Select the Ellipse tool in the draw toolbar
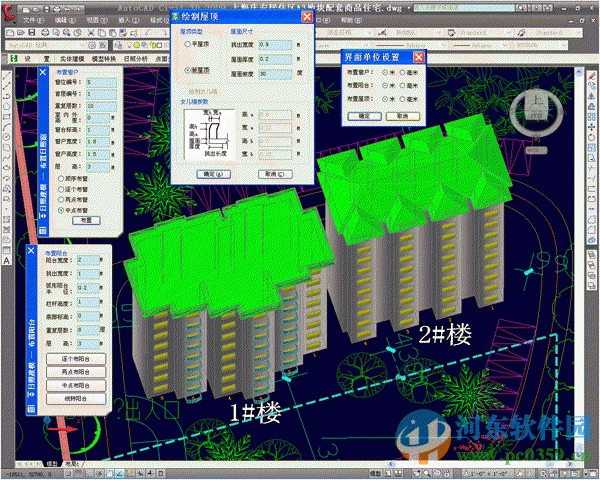Screen dimensions: 600x480 coord(7,168)
